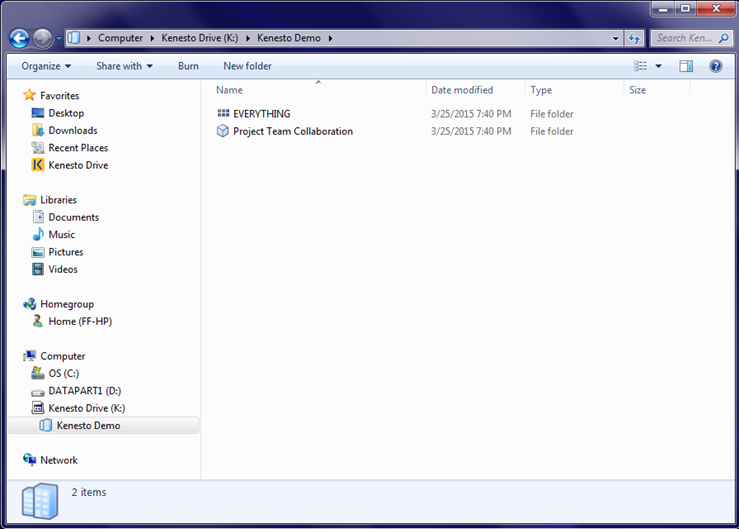This screenshot has width=739, height=529.
Task: Open Downloads from Favorites
Action: [x=73, y=130]
